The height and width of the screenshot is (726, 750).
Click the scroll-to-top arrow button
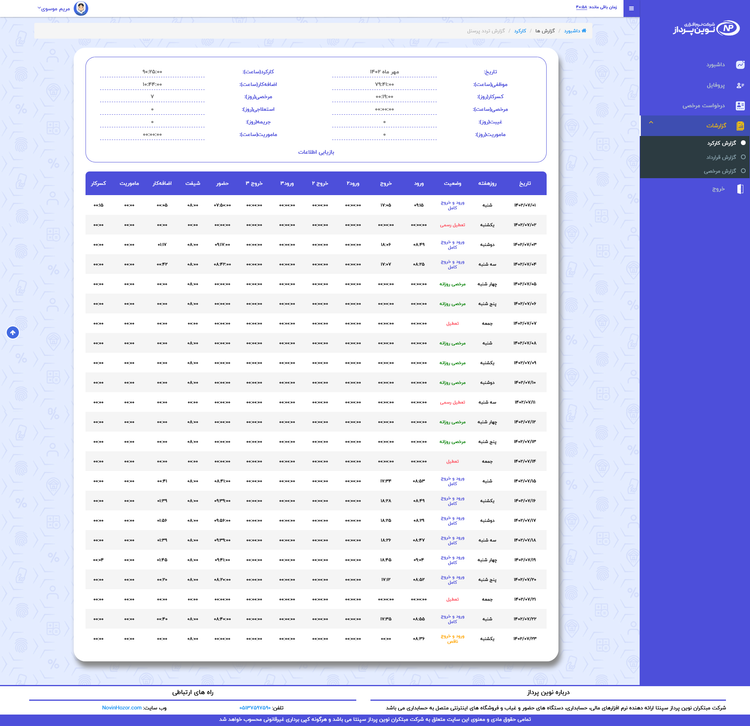[x=13, y=332]
